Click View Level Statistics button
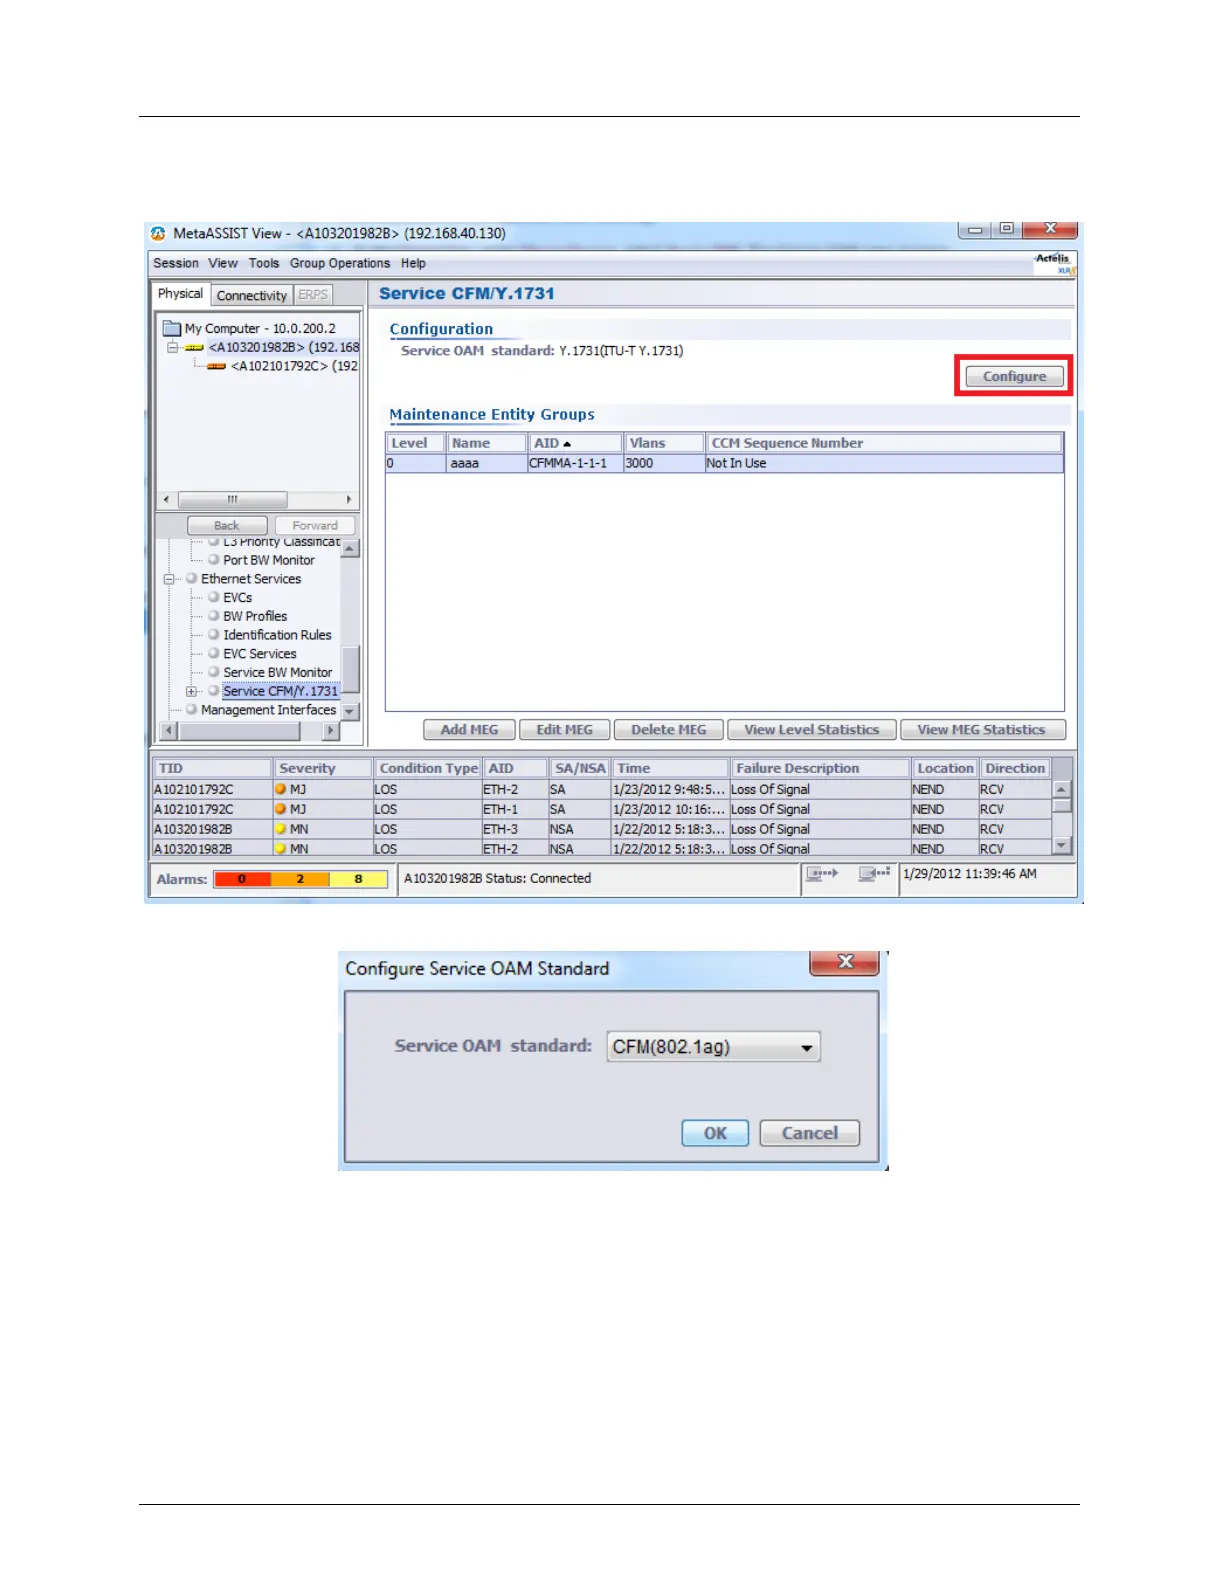 [811, 730]
